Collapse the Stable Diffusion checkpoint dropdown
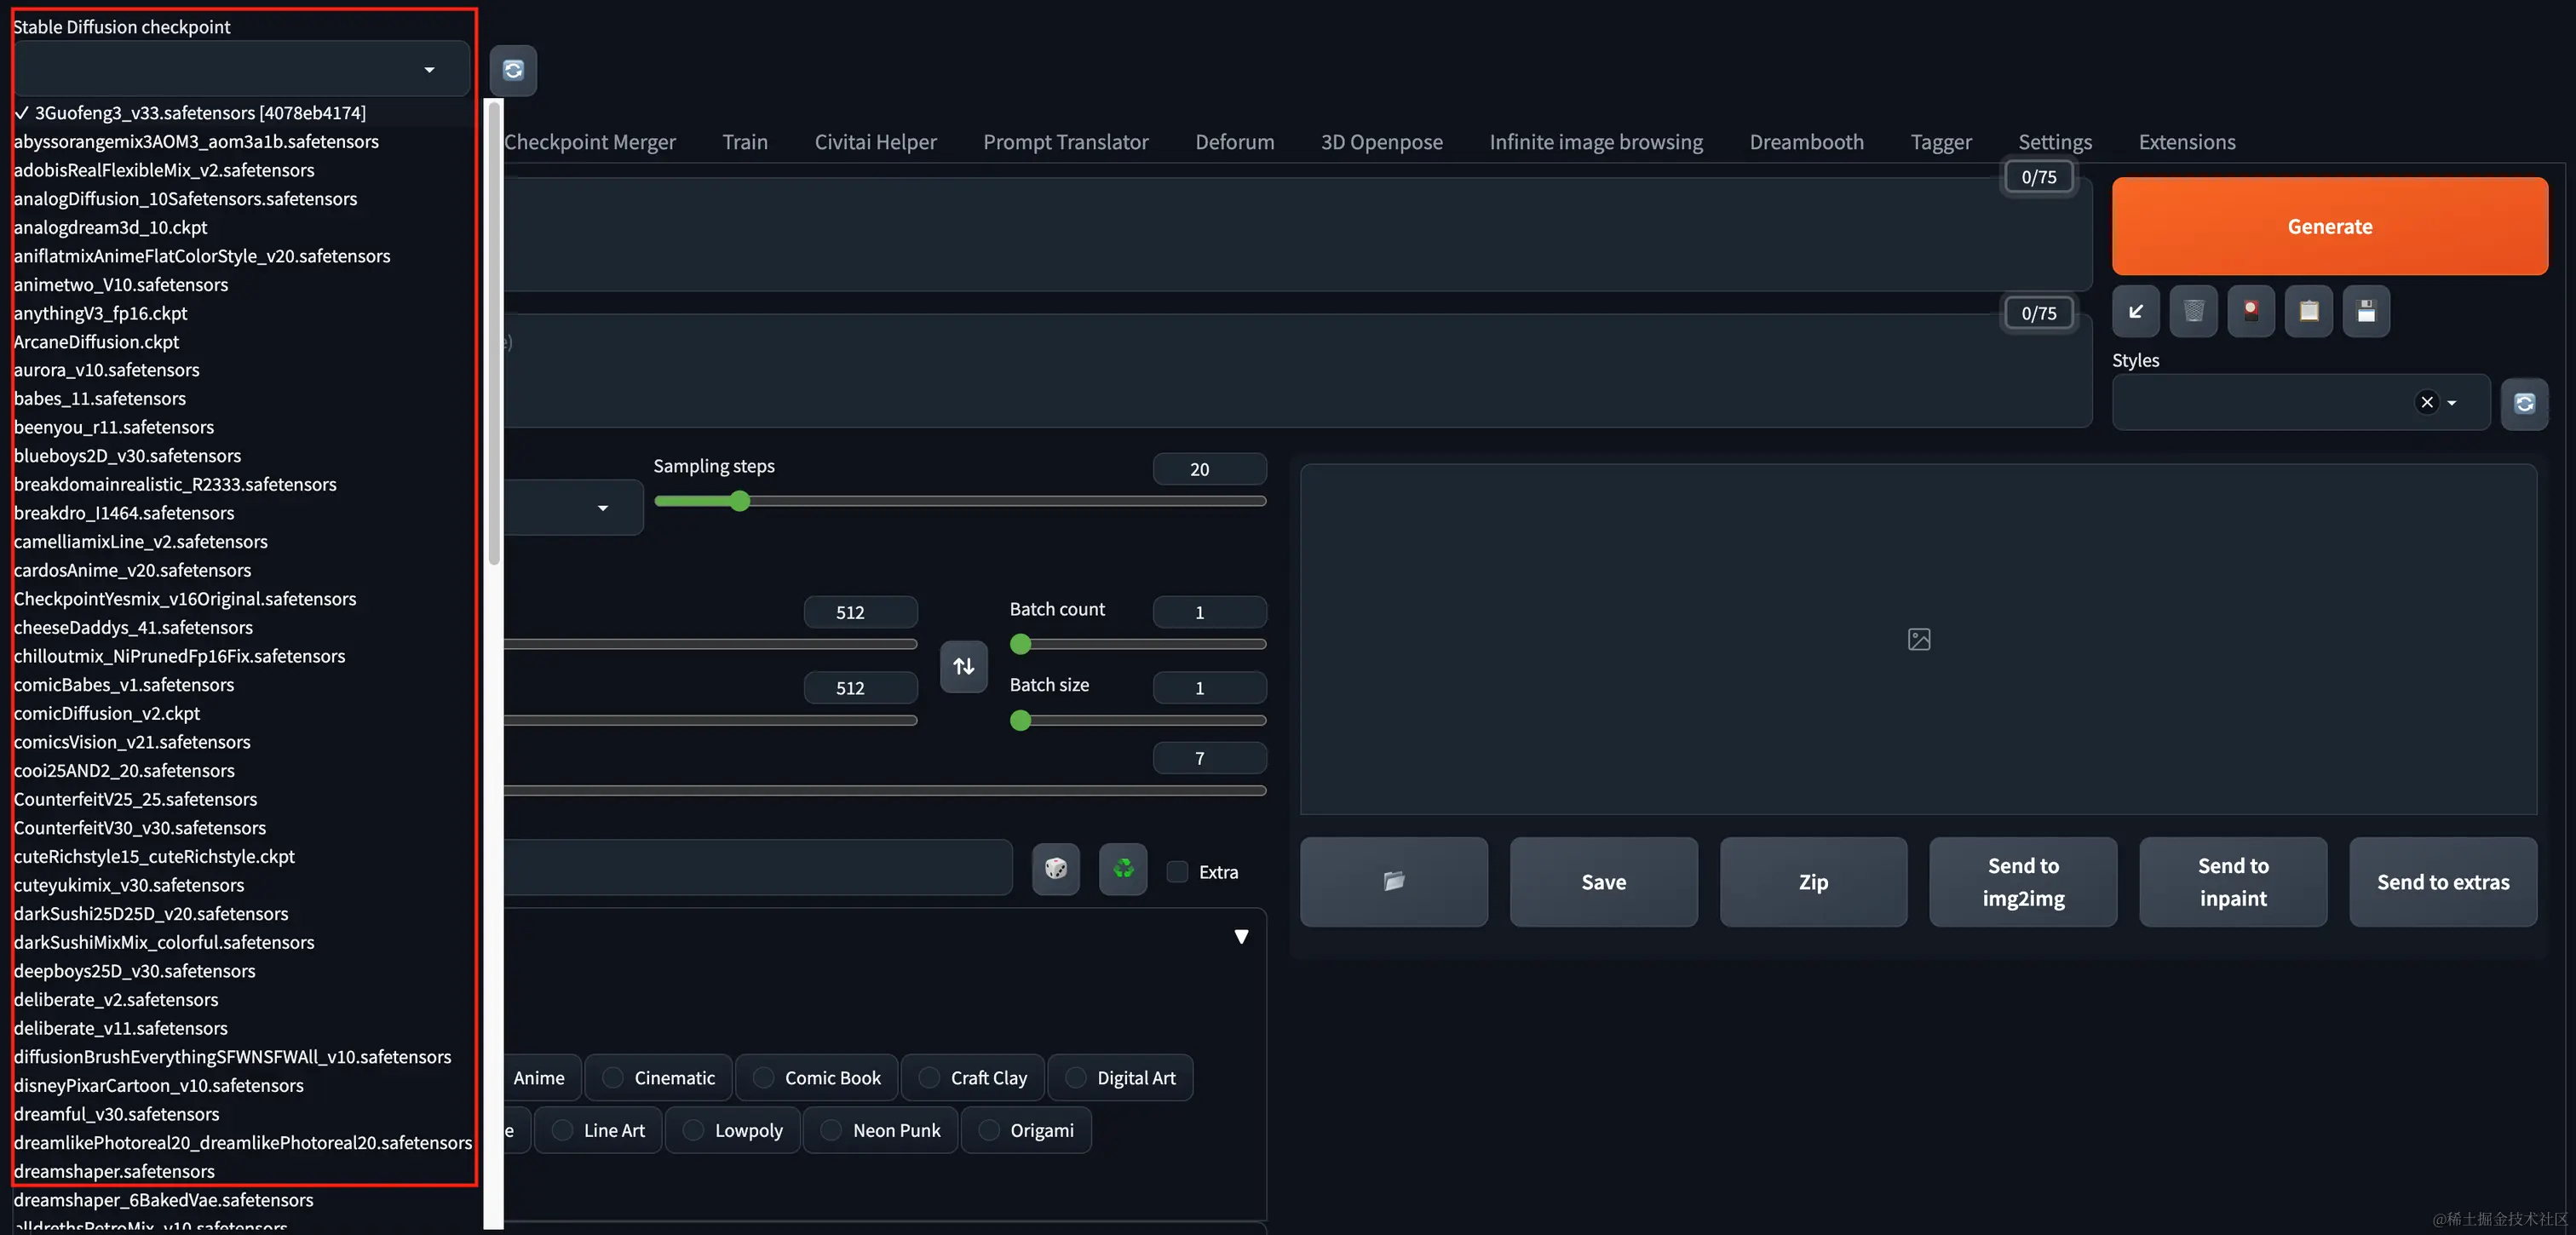2576x1235 pixels. coord(429,70)
